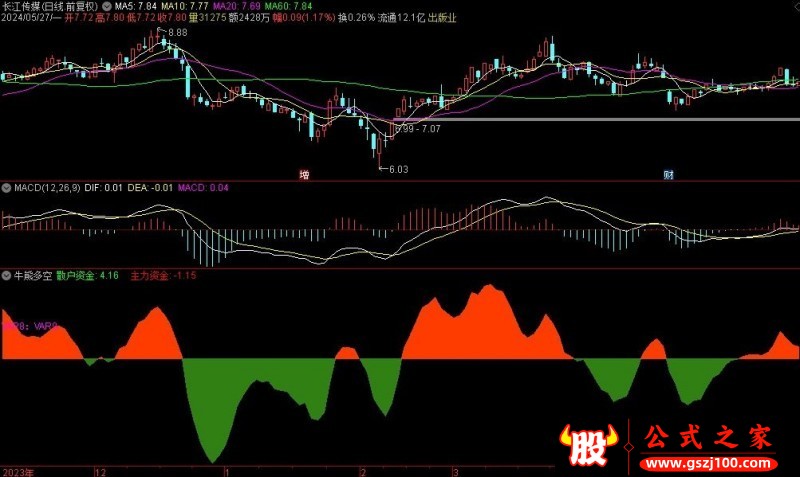800x477 pixels.
Task: Click the turnover 额2428万 value
Action: 249,18
